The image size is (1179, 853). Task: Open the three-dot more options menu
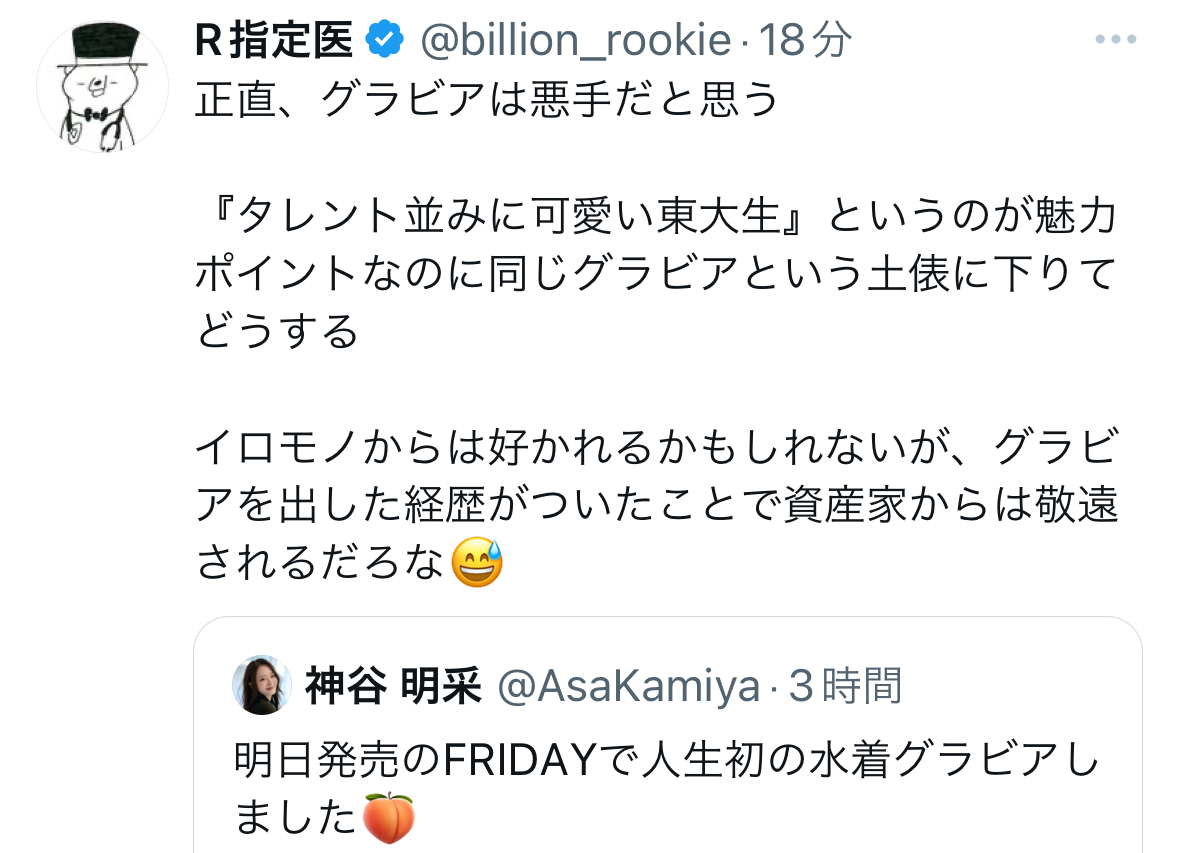click(1115, 39)
